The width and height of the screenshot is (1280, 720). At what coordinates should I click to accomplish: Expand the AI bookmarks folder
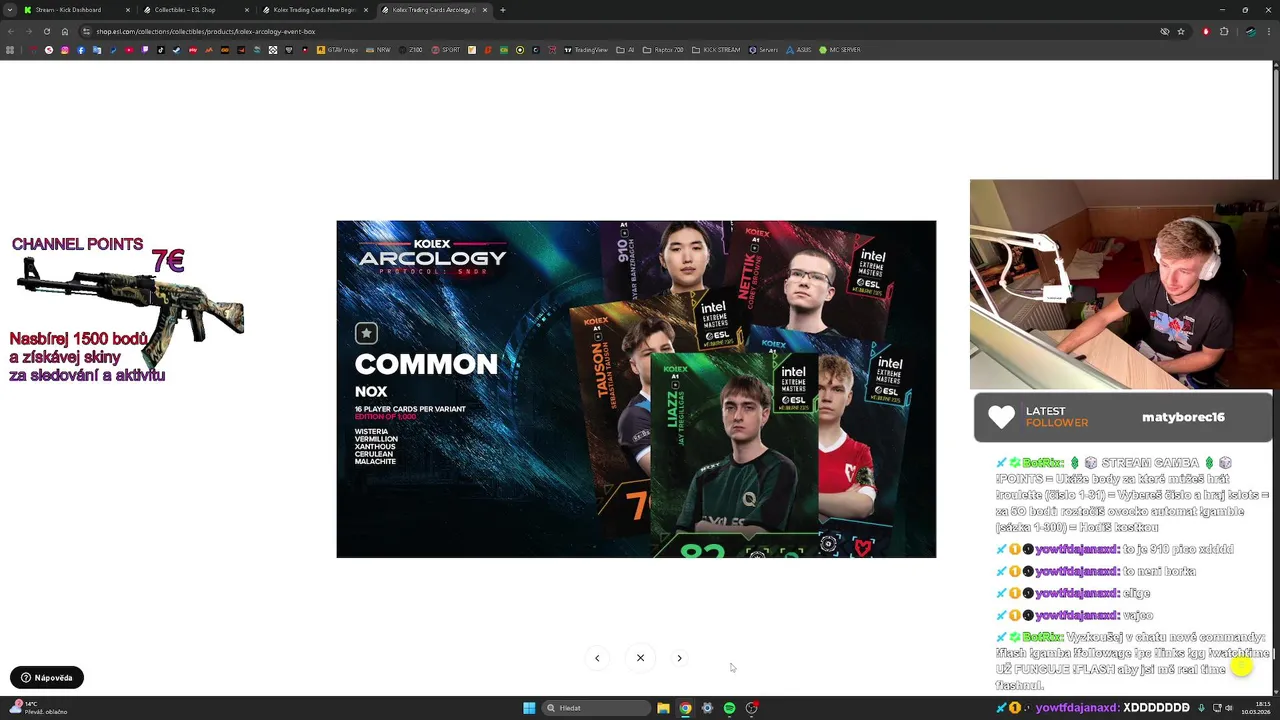tap(625, 50)
